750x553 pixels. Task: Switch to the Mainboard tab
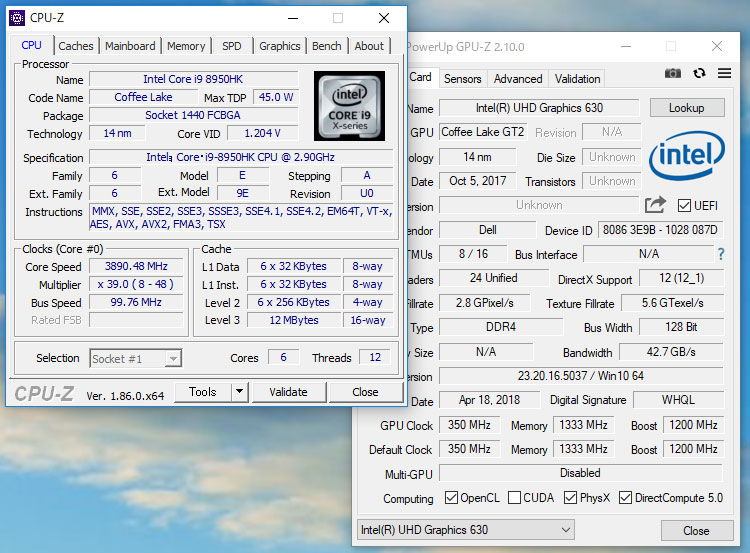[x=130, y=46]
